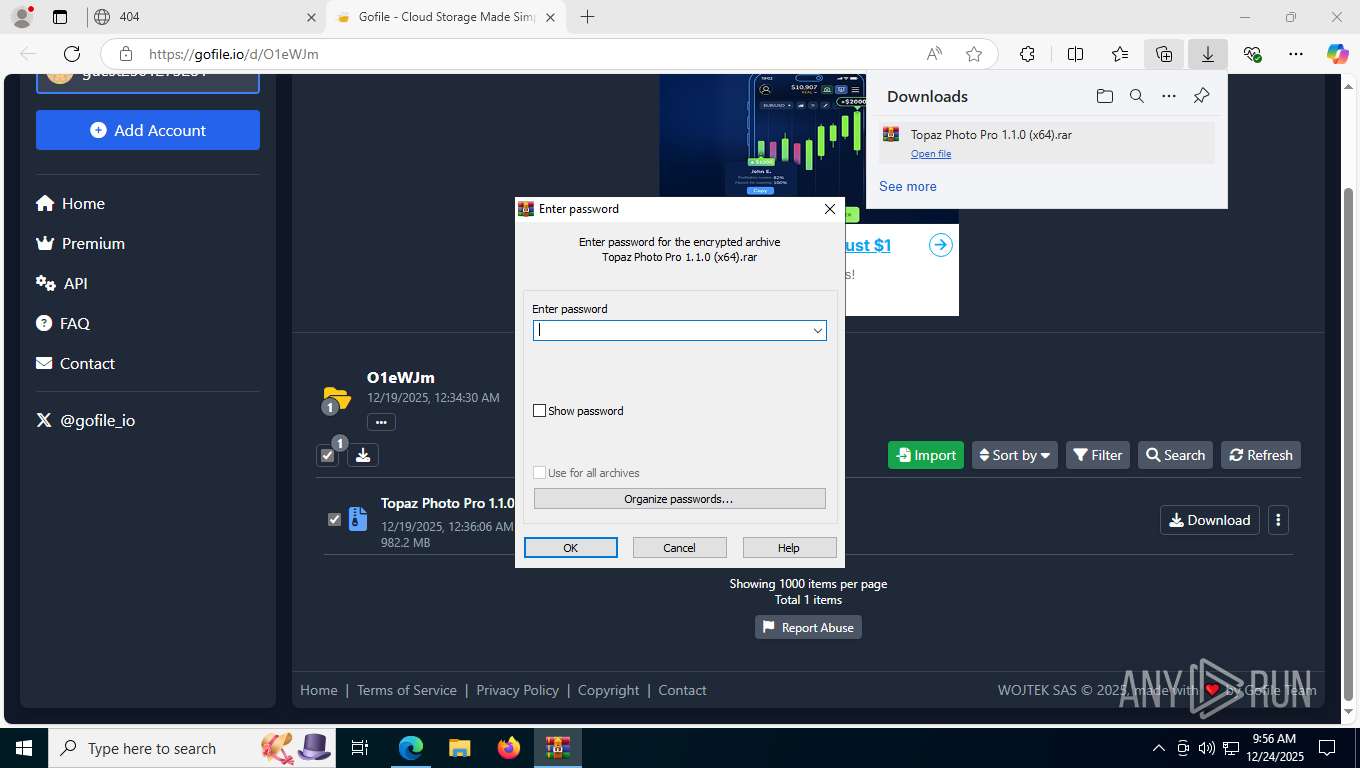Click the Filter button

click(x=1098, y=455)
